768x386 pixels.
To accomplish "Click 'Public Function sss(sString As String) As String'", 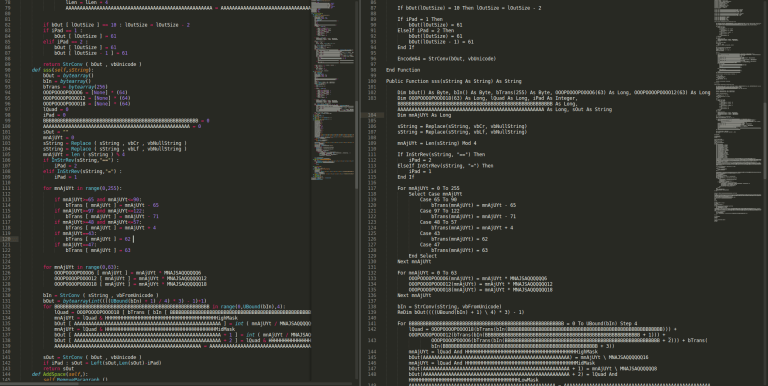I will click(x=454, y=81).
